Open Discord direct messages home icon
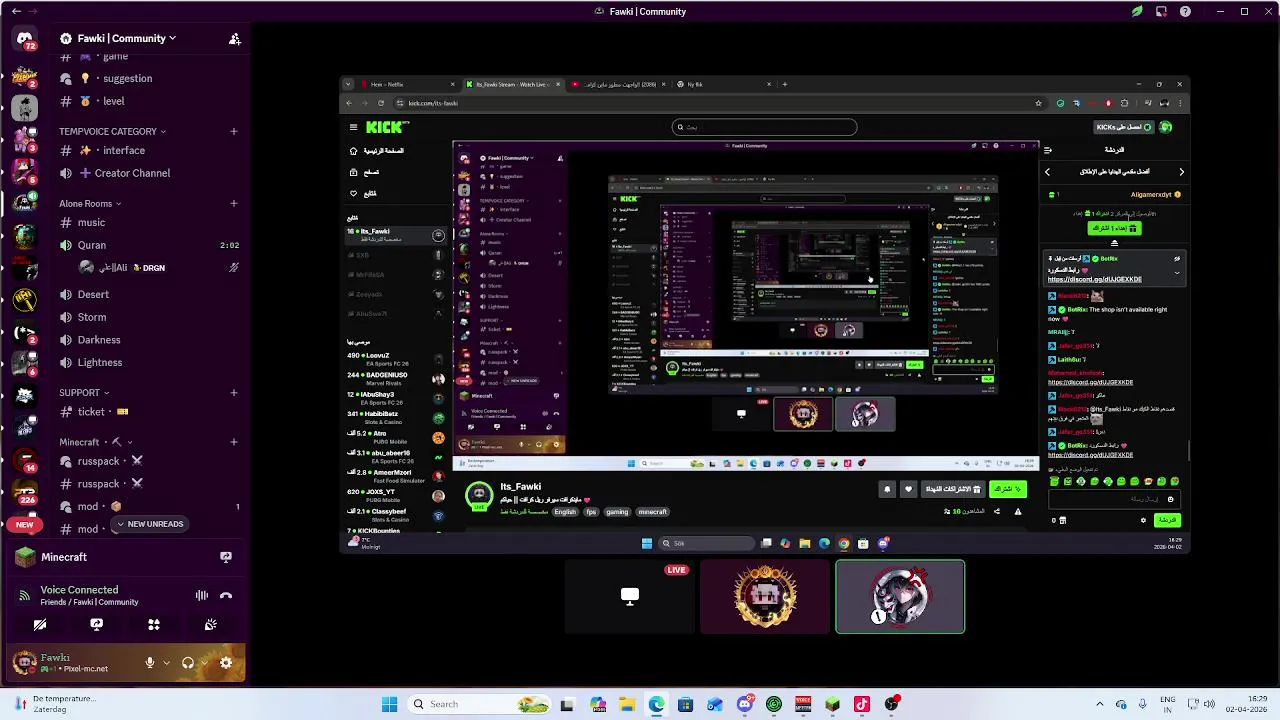 [x=25, y=40]
